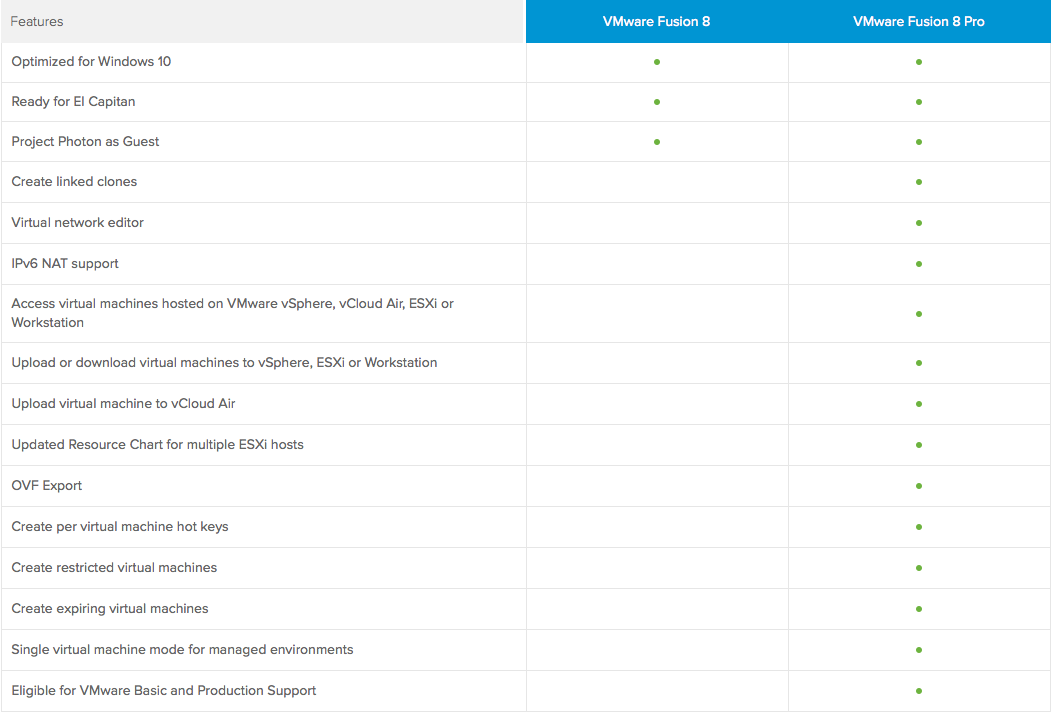Click the Pro dot for Updated Resource Chart
Viewport: 1051px width, 712px height.
pos(919,445)
